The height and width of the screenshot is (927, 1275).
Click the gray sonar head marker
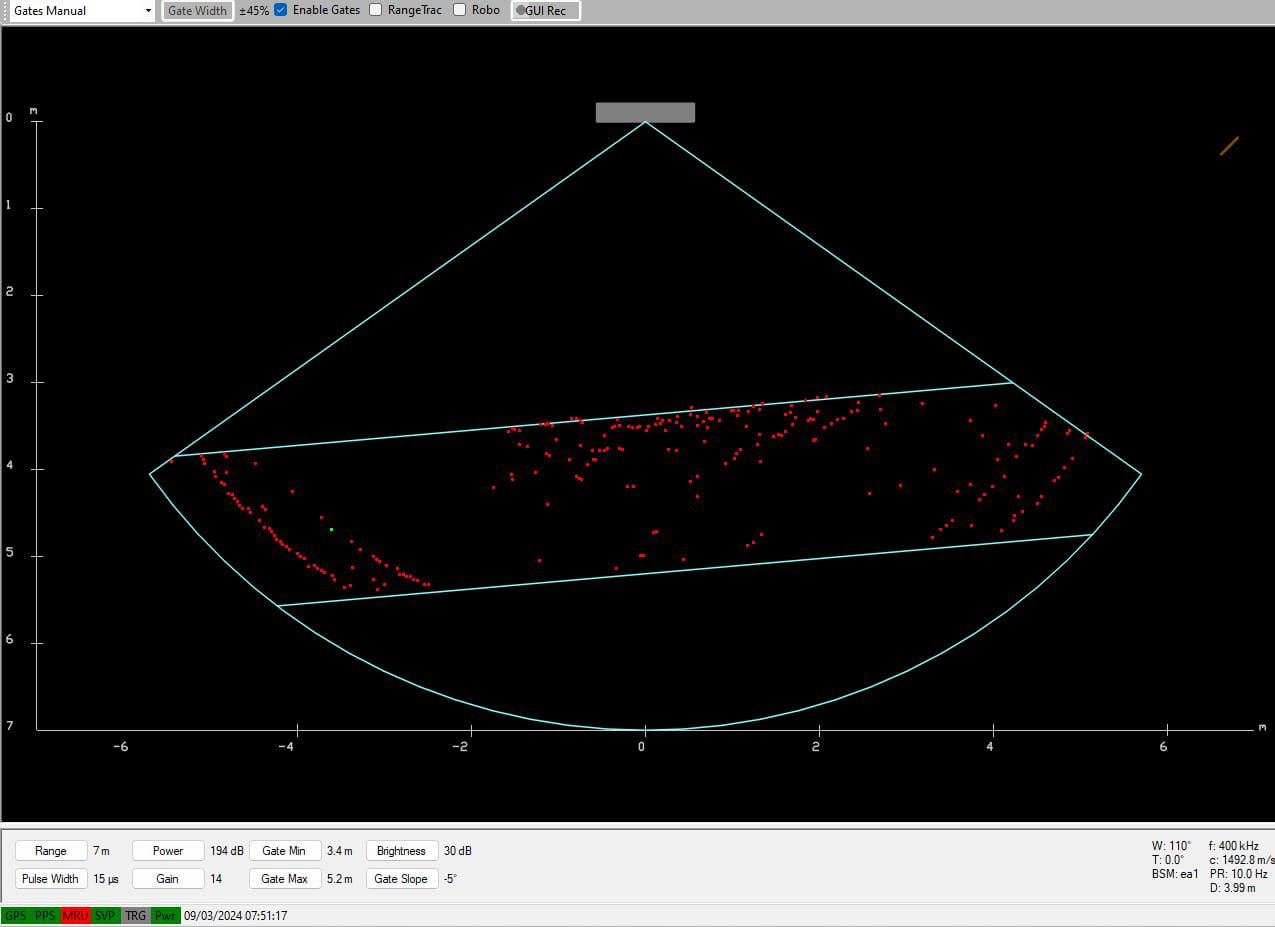(645, 112)
